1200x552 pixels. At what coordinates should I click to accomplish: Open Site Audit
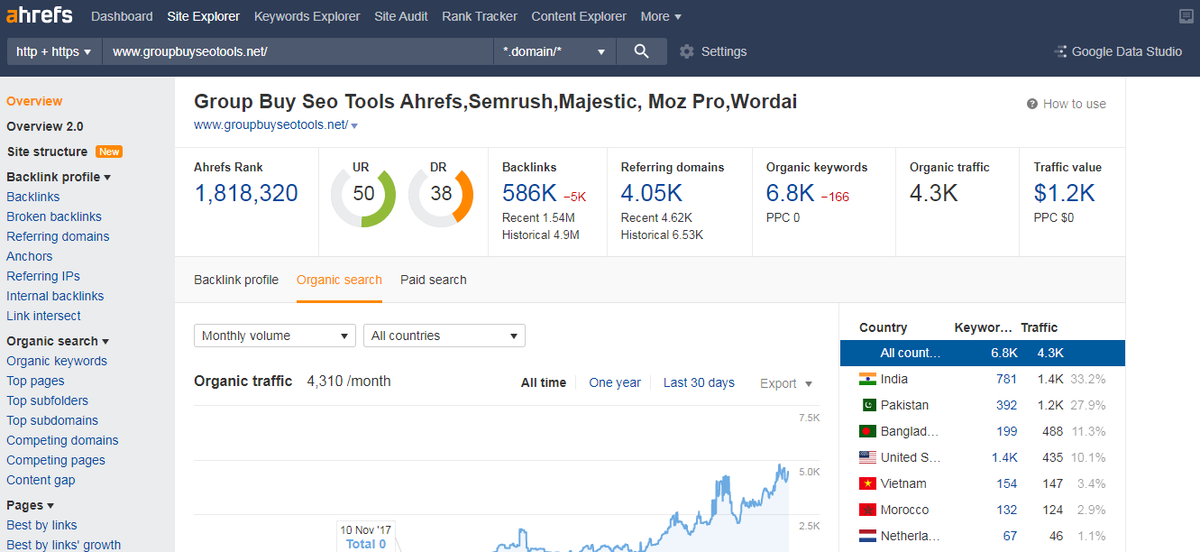[x=401, y=16]
